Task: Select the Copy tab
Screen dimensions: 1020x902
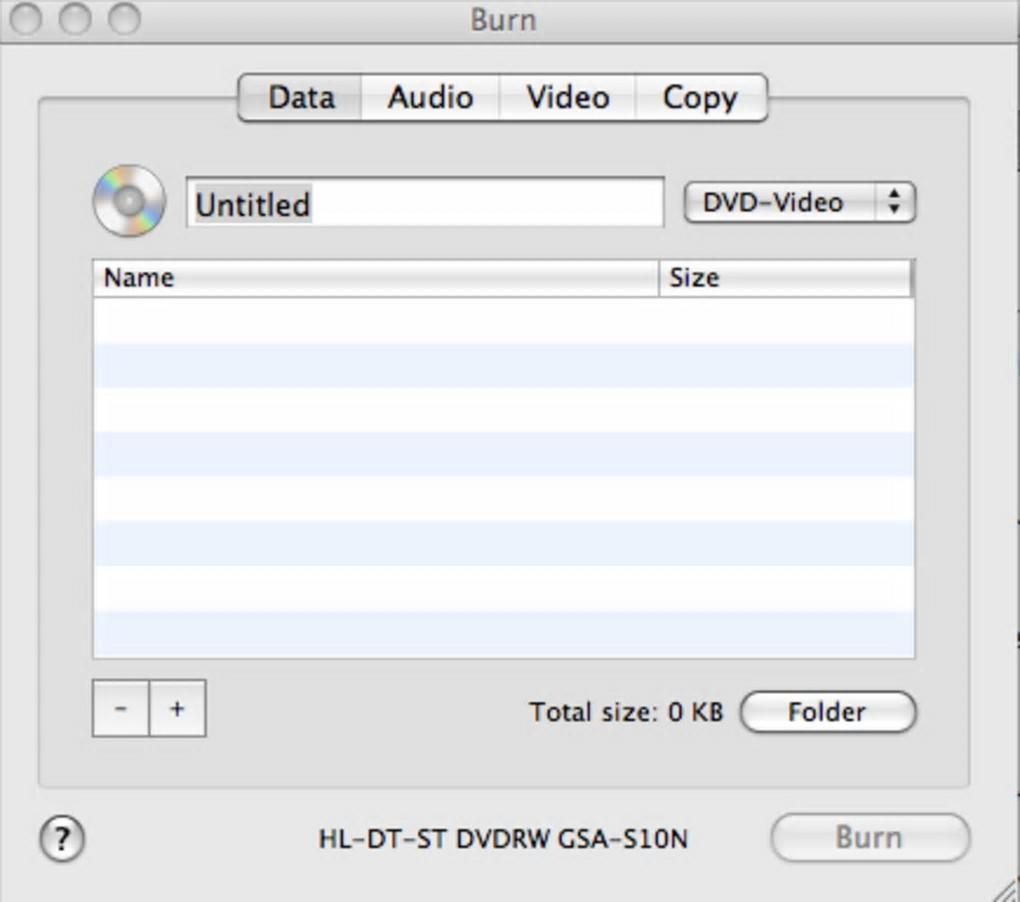Action: click(x=700, y=98)
